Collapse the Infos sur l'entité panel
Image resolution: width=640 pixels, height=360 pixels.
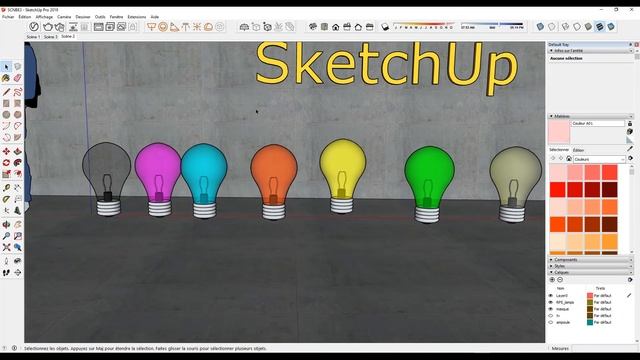coord(591,51)
